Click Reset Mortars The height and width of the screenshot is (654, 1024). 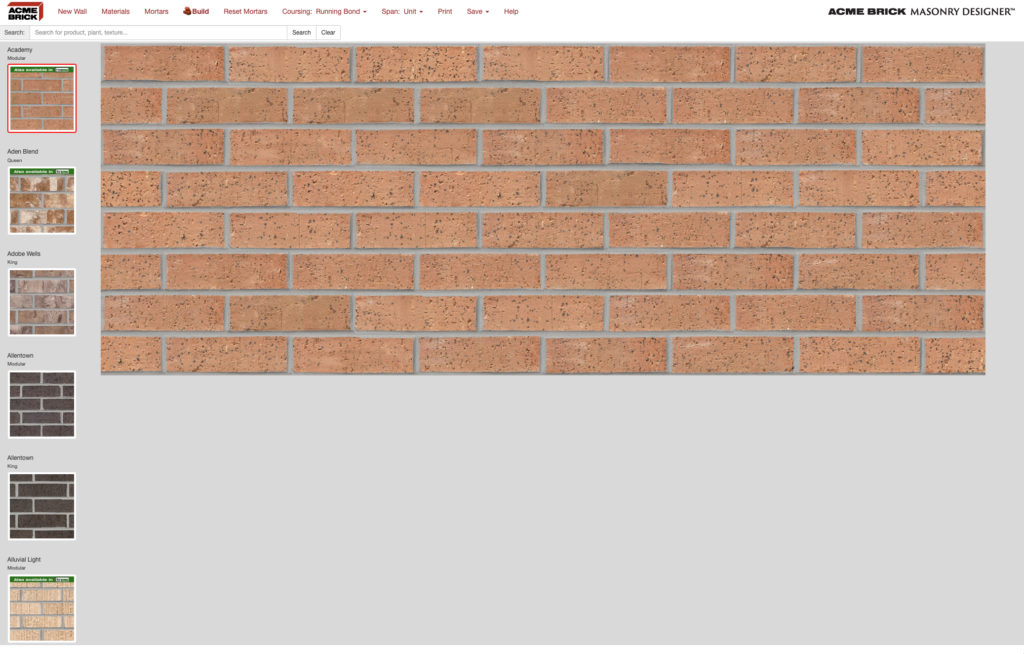click(244, 11)
